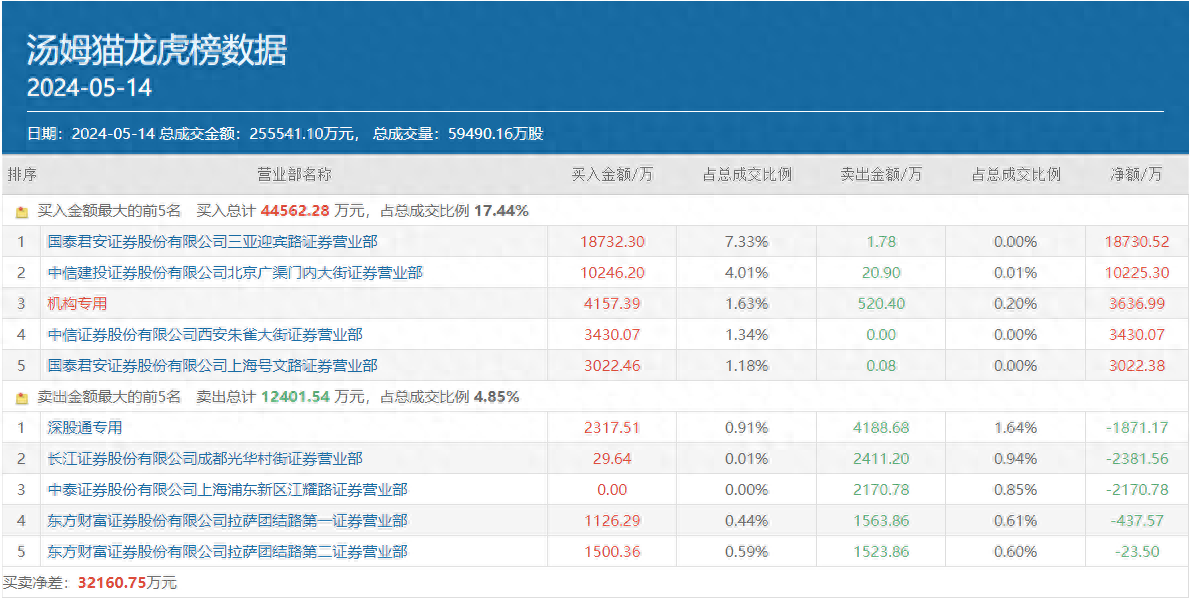Click percentage 7.33% in first row
Viewport: 1190px width, 600px height.
point(747,242)
